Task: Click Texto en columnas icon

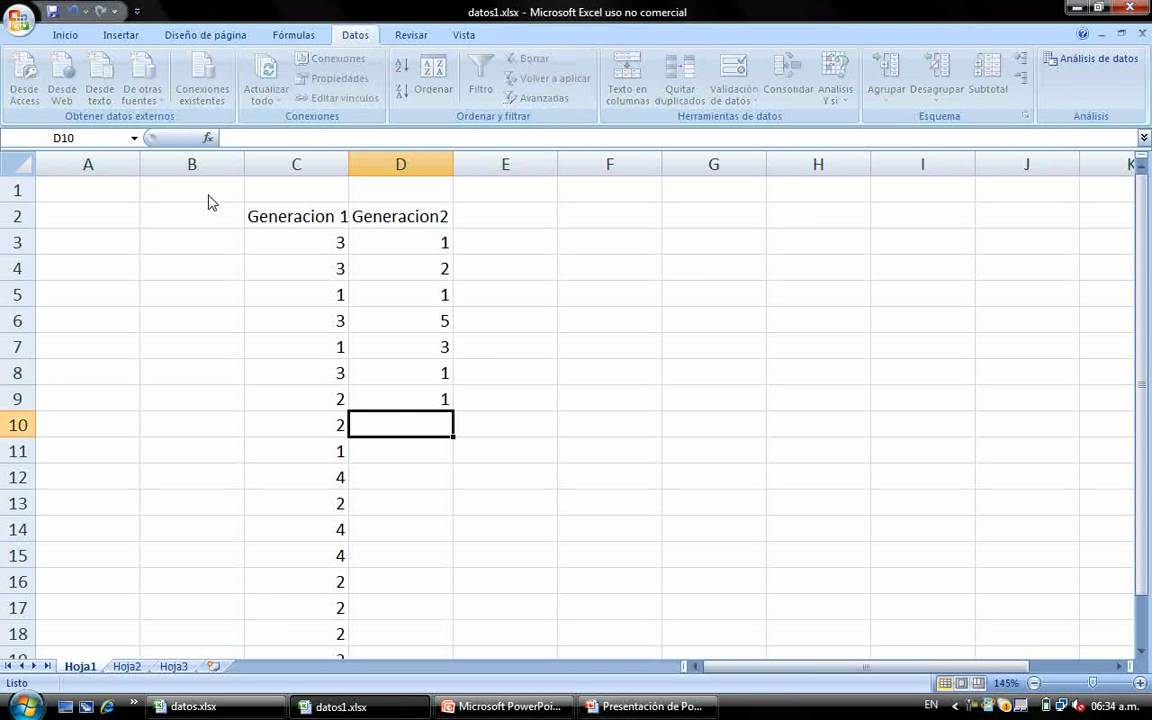Action: point(627,78)
